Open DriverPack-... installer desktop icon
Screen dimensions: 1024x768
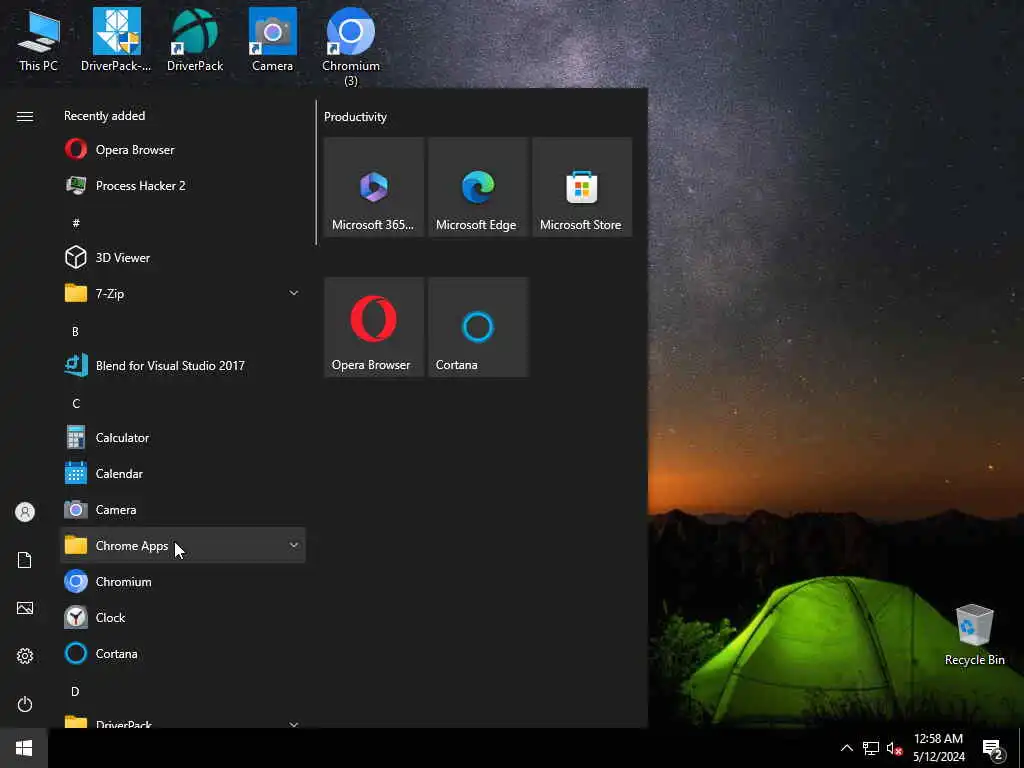coord(116,40)
